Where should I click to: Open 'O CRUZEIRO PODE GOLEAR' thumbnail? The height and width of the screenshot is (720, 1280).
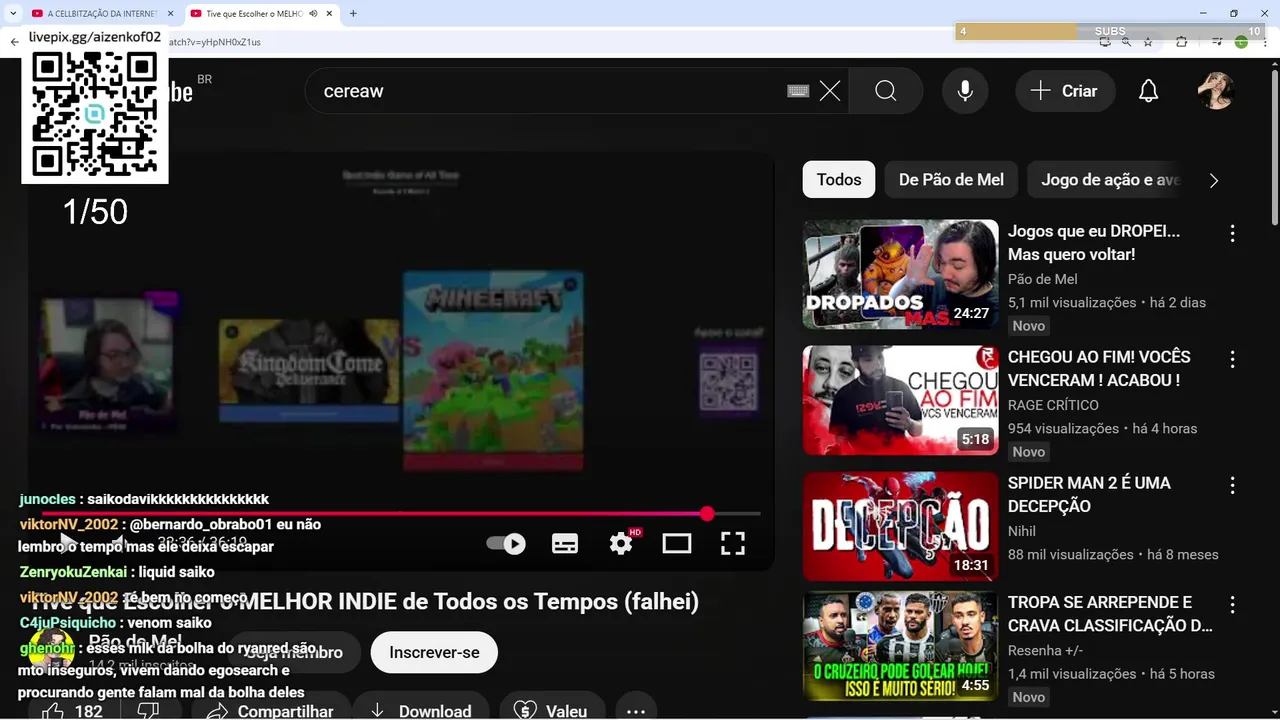coord(901,646)
